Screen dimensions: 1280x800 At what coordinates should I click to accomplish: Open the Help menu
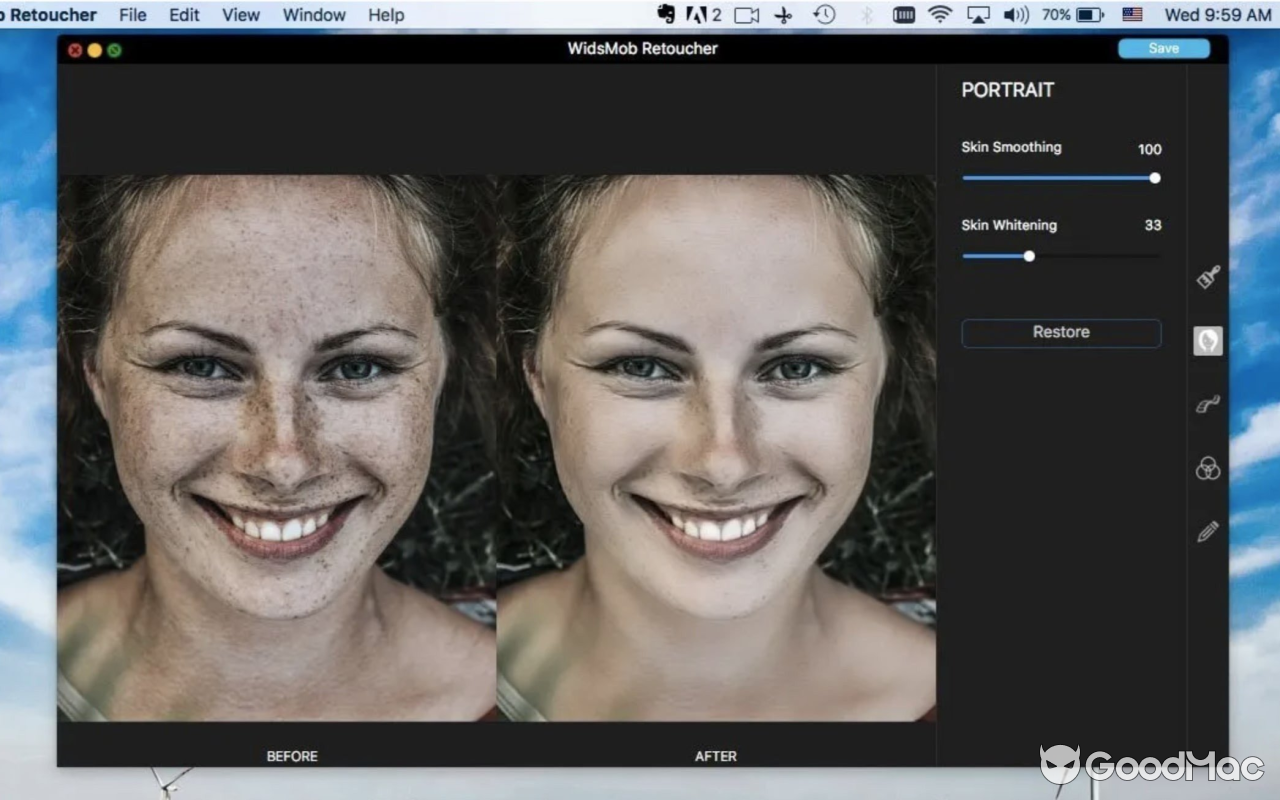click(x=385, y=15)
